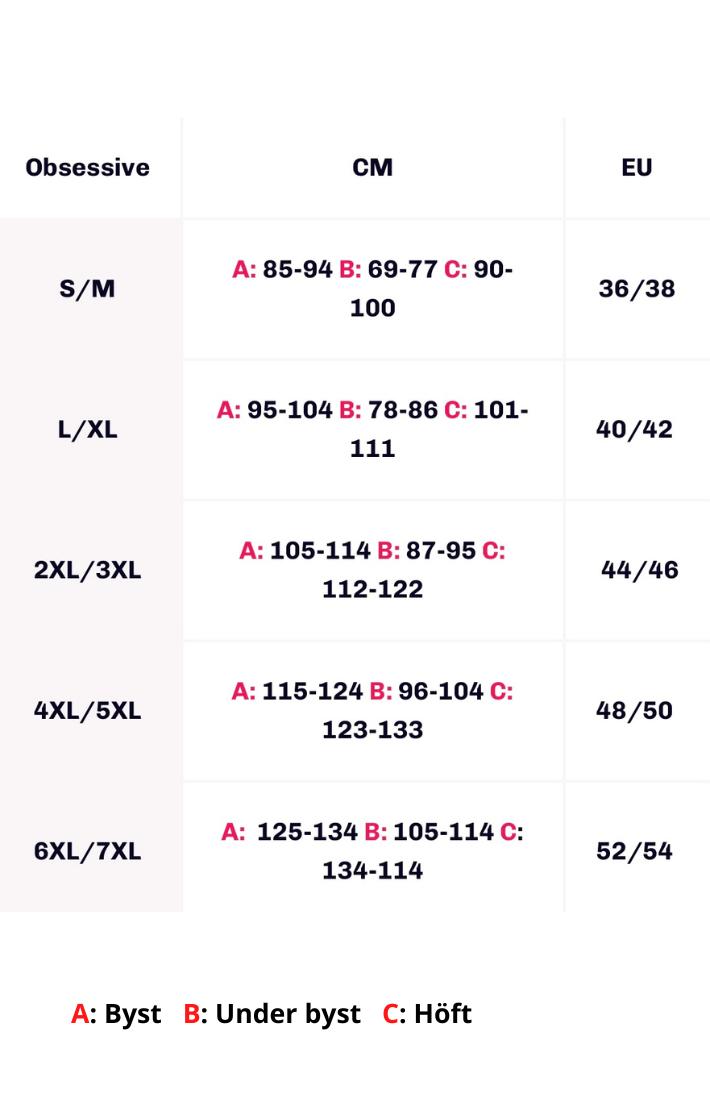Click the 44/46 EU size cell
This screenshot has width=710, height=1100.
tap(640, 570)
